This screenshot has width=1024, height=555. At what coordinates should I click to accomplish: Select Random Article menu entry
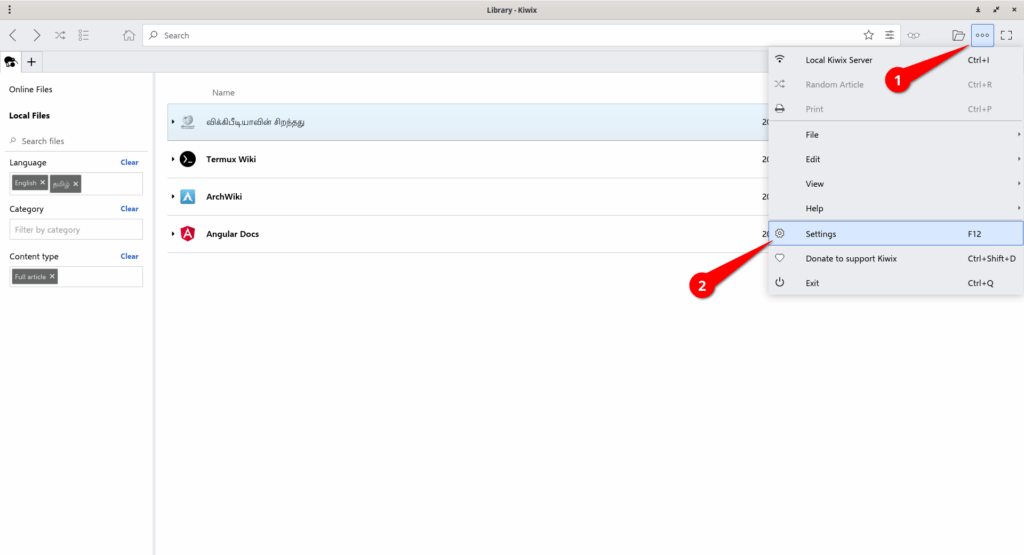pos(895,84)
